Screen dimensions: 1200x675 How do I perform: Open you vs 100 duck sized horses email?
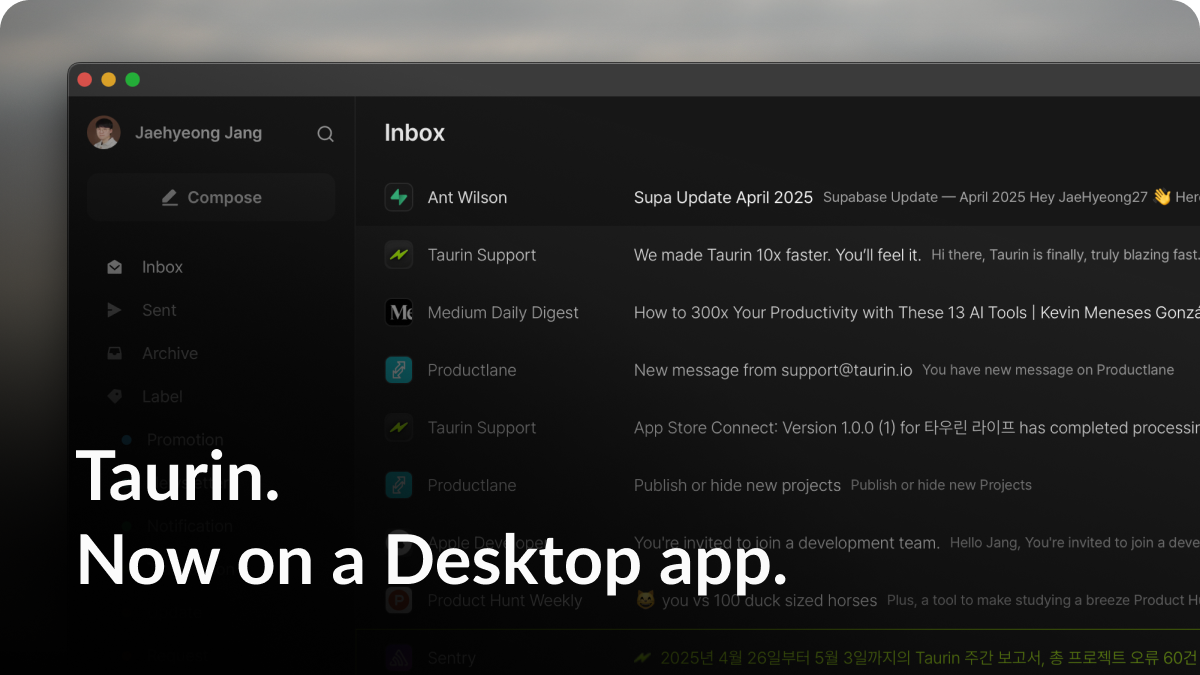[756, 601]
